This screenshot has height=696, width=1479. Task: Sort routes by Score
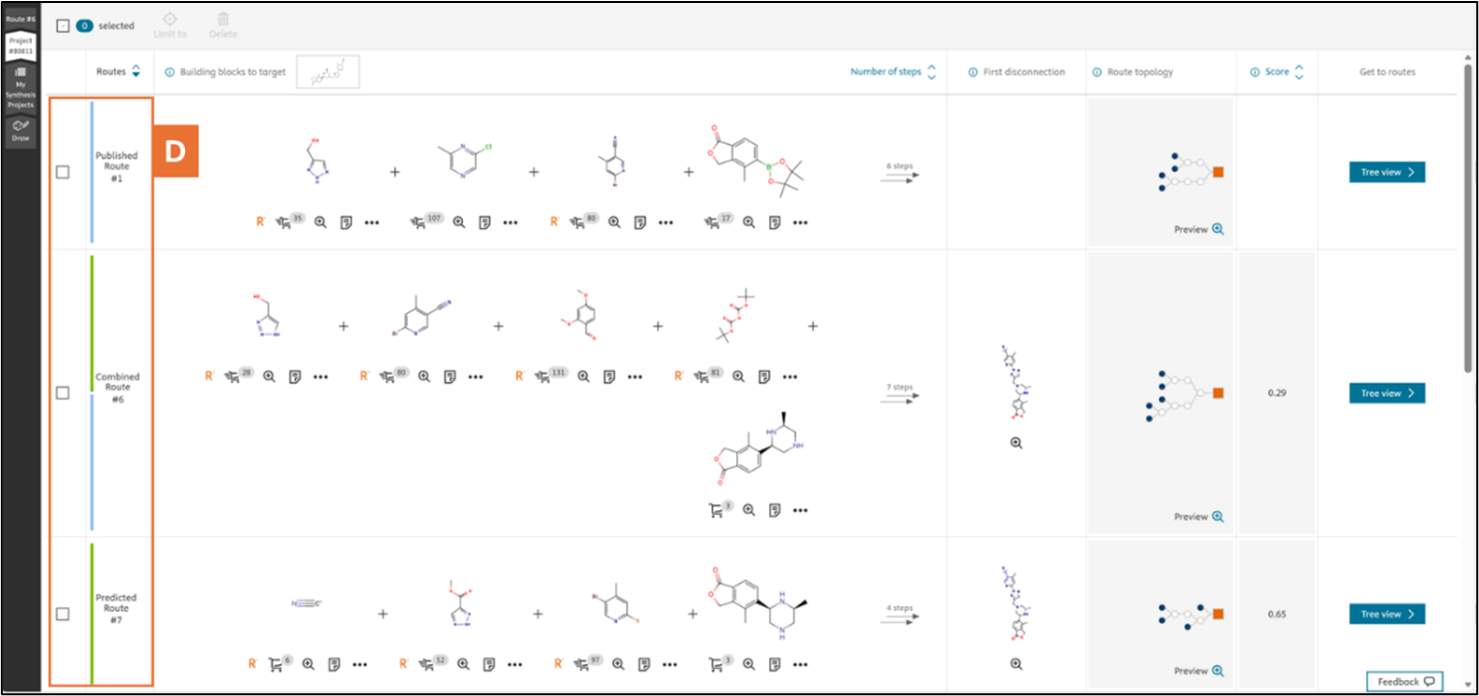click(x=1299, y=72)
